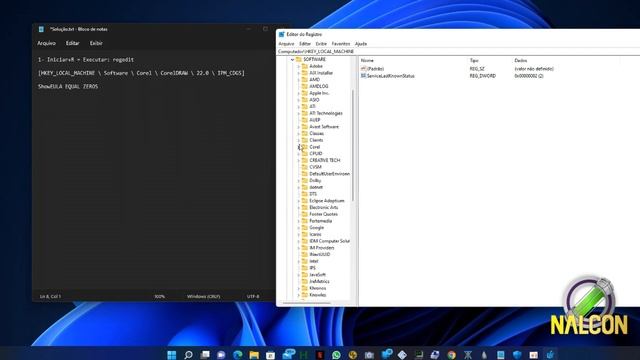
Task: Click the Corel key folder icon
Action: [304, 147]
